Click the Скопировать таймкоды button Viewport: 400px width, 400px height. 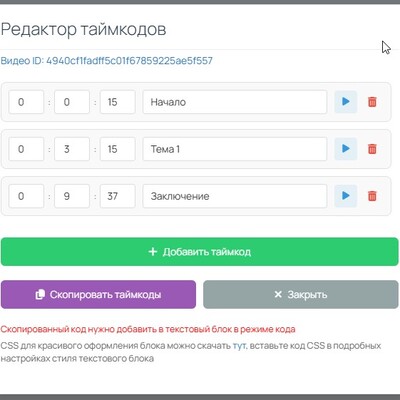(x=98, y=294)
